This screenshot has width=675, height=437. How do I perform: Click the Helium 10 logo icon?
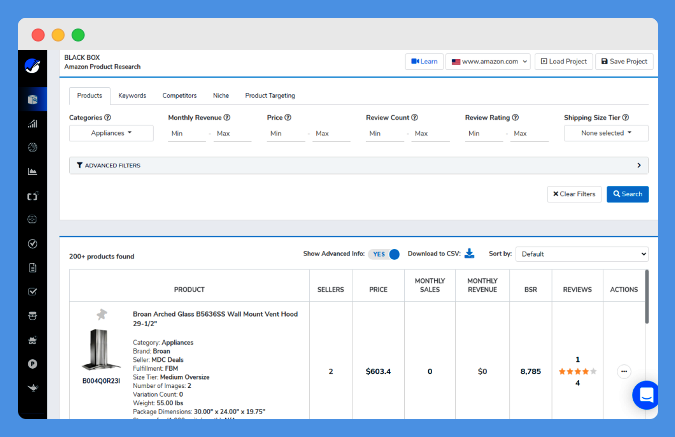click(32, 66)
